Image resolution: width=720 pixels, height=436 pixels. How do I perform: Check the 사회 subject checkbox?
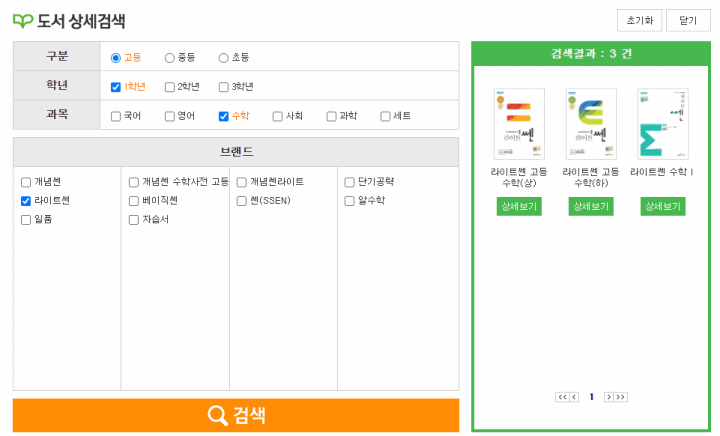[277, 117]
